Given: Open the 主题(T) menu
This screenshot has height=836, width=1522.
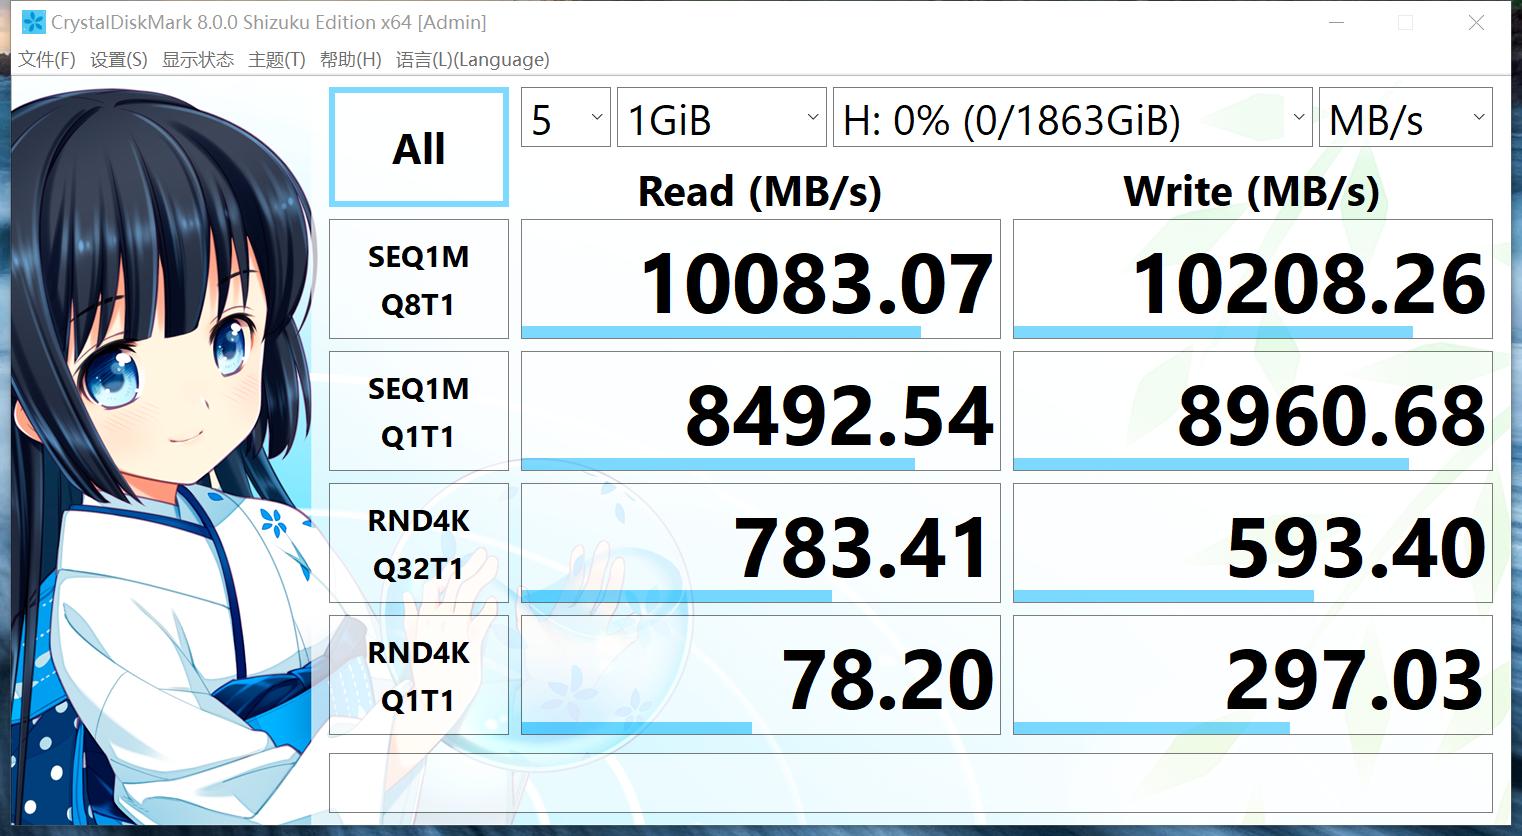Looking at the screenshot, I should click(277, 60).
